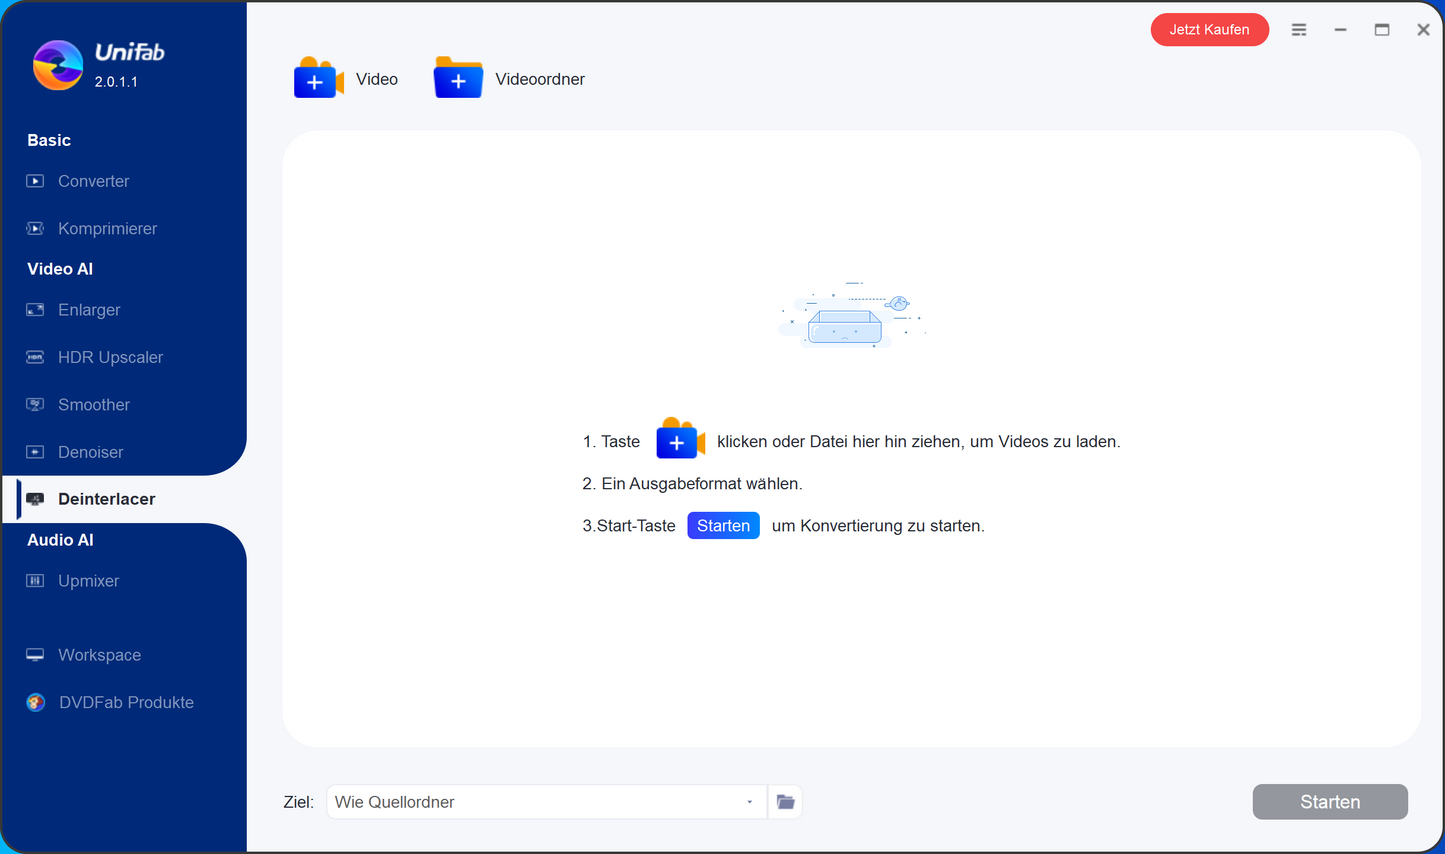Viewport: 1445px width, 854px height.
Task: Open the Workspace panel
Action: click(x=99, y=655)
